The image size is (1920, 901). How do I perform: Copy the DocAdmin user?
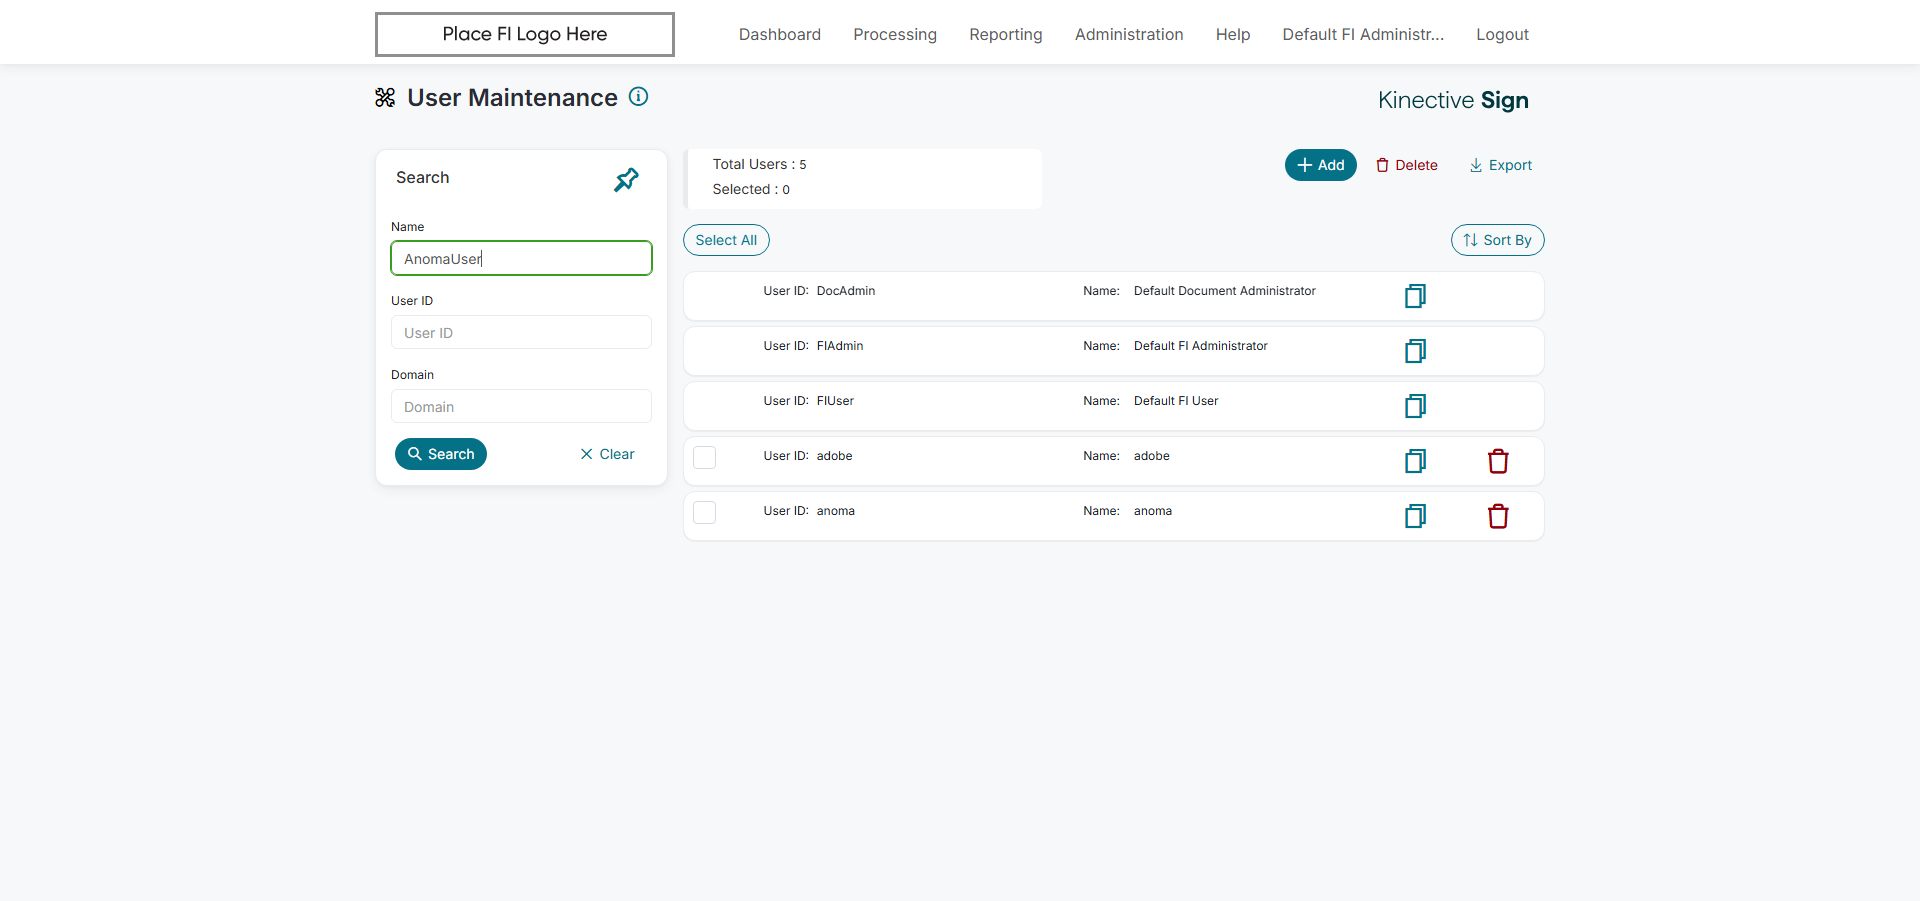coord(1415,296)
